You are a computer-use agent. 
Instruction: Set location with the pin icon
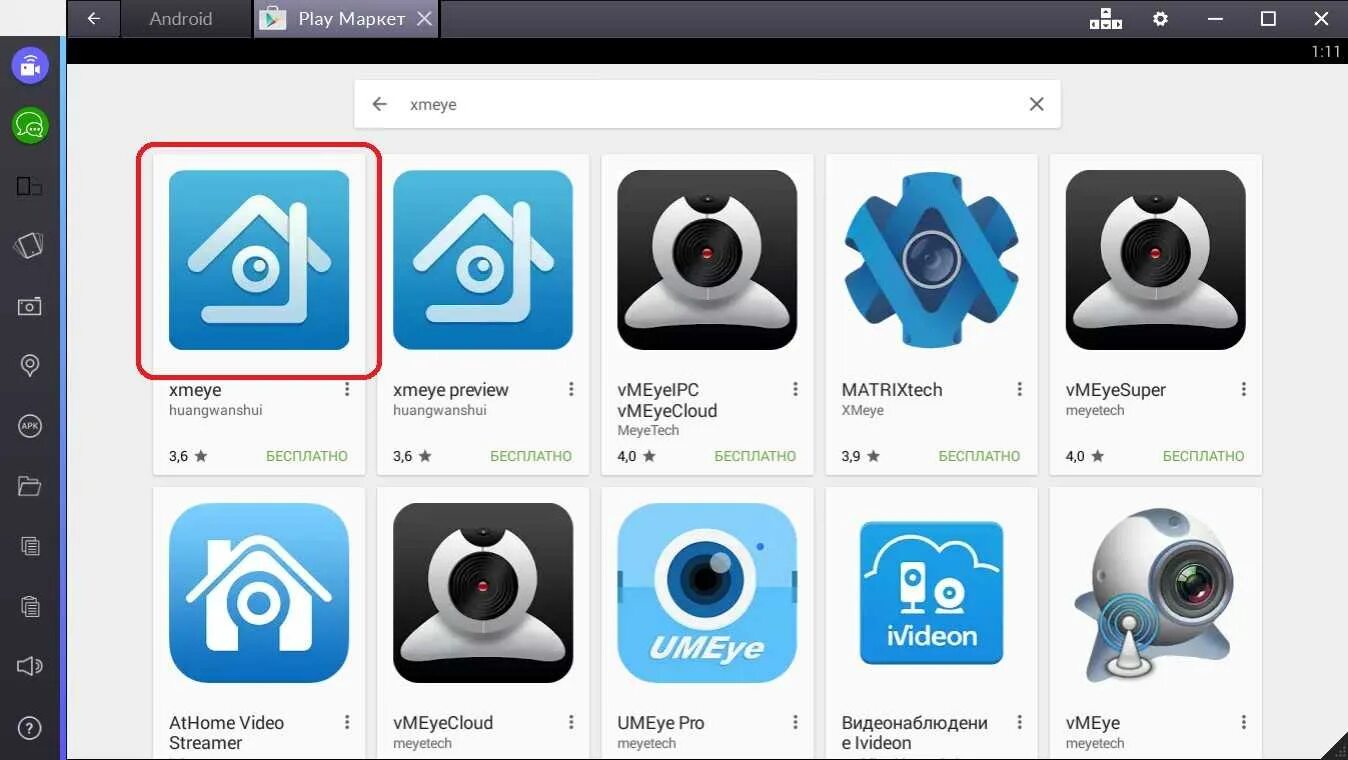click(x=30, y=366)
